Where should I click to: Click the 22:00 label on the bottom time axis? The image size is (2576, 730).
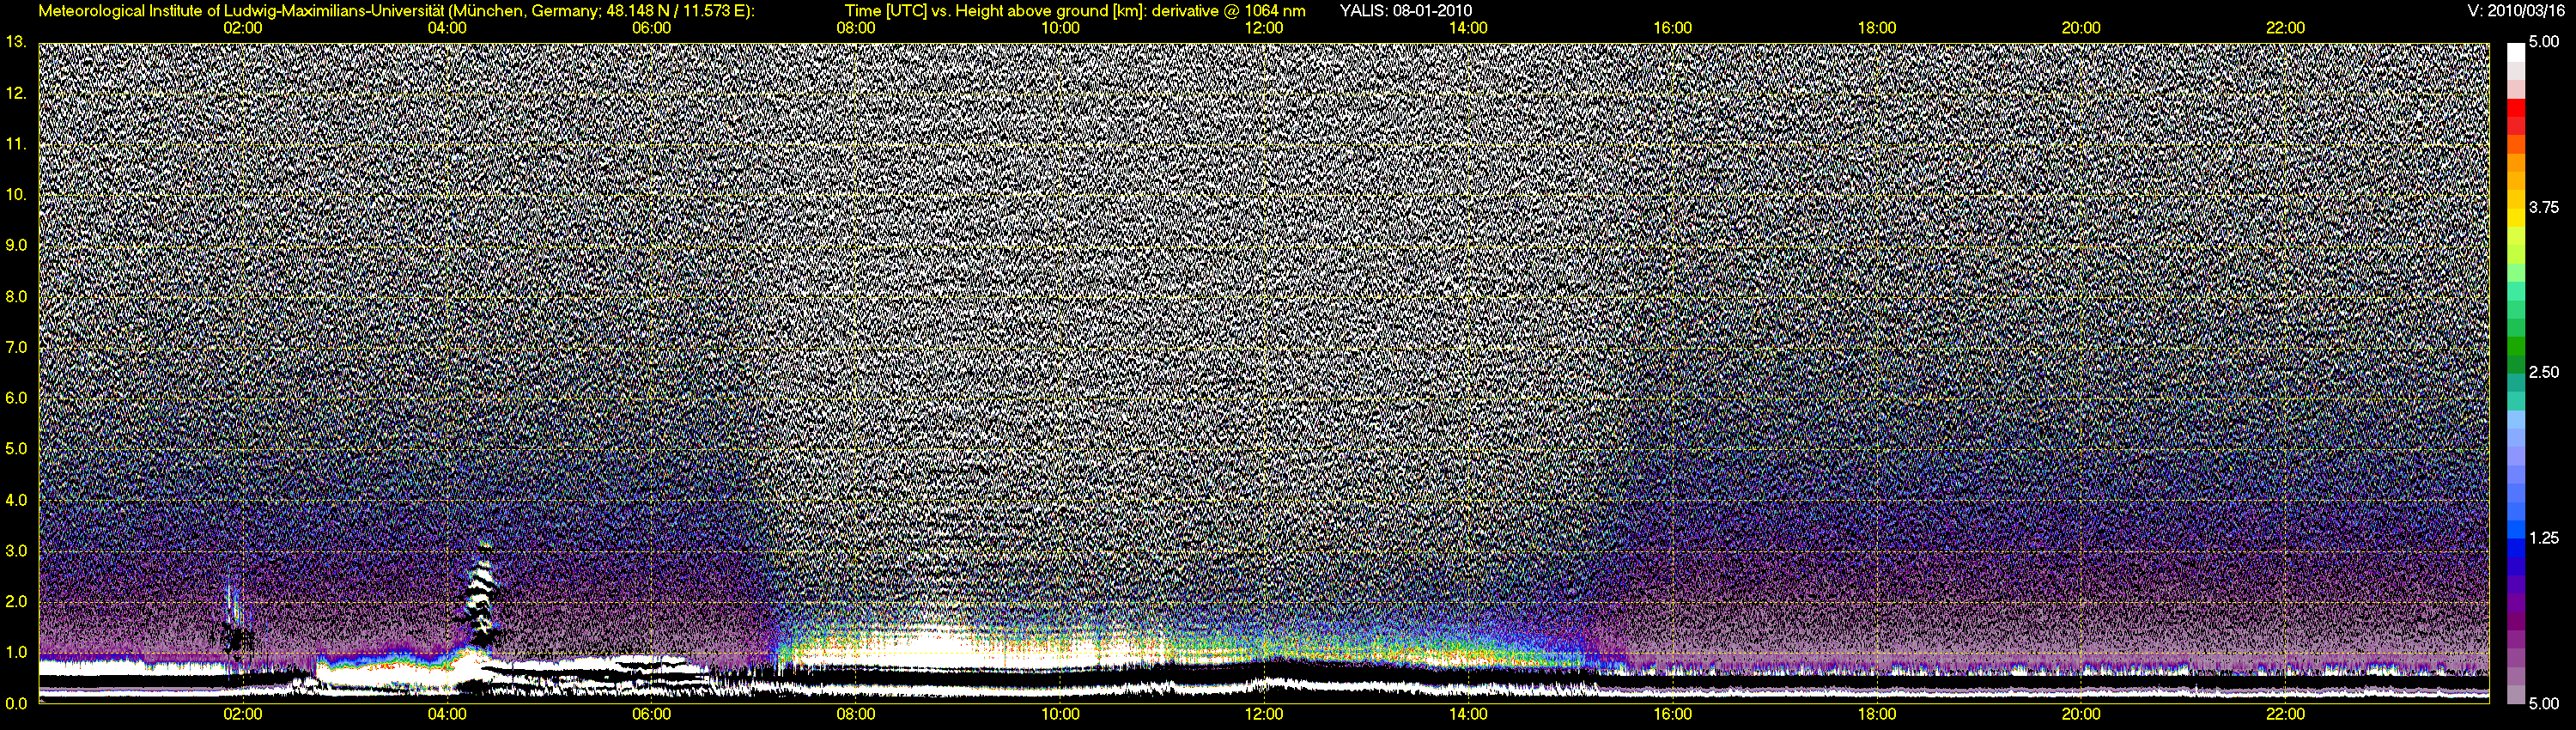(2285, 714)
